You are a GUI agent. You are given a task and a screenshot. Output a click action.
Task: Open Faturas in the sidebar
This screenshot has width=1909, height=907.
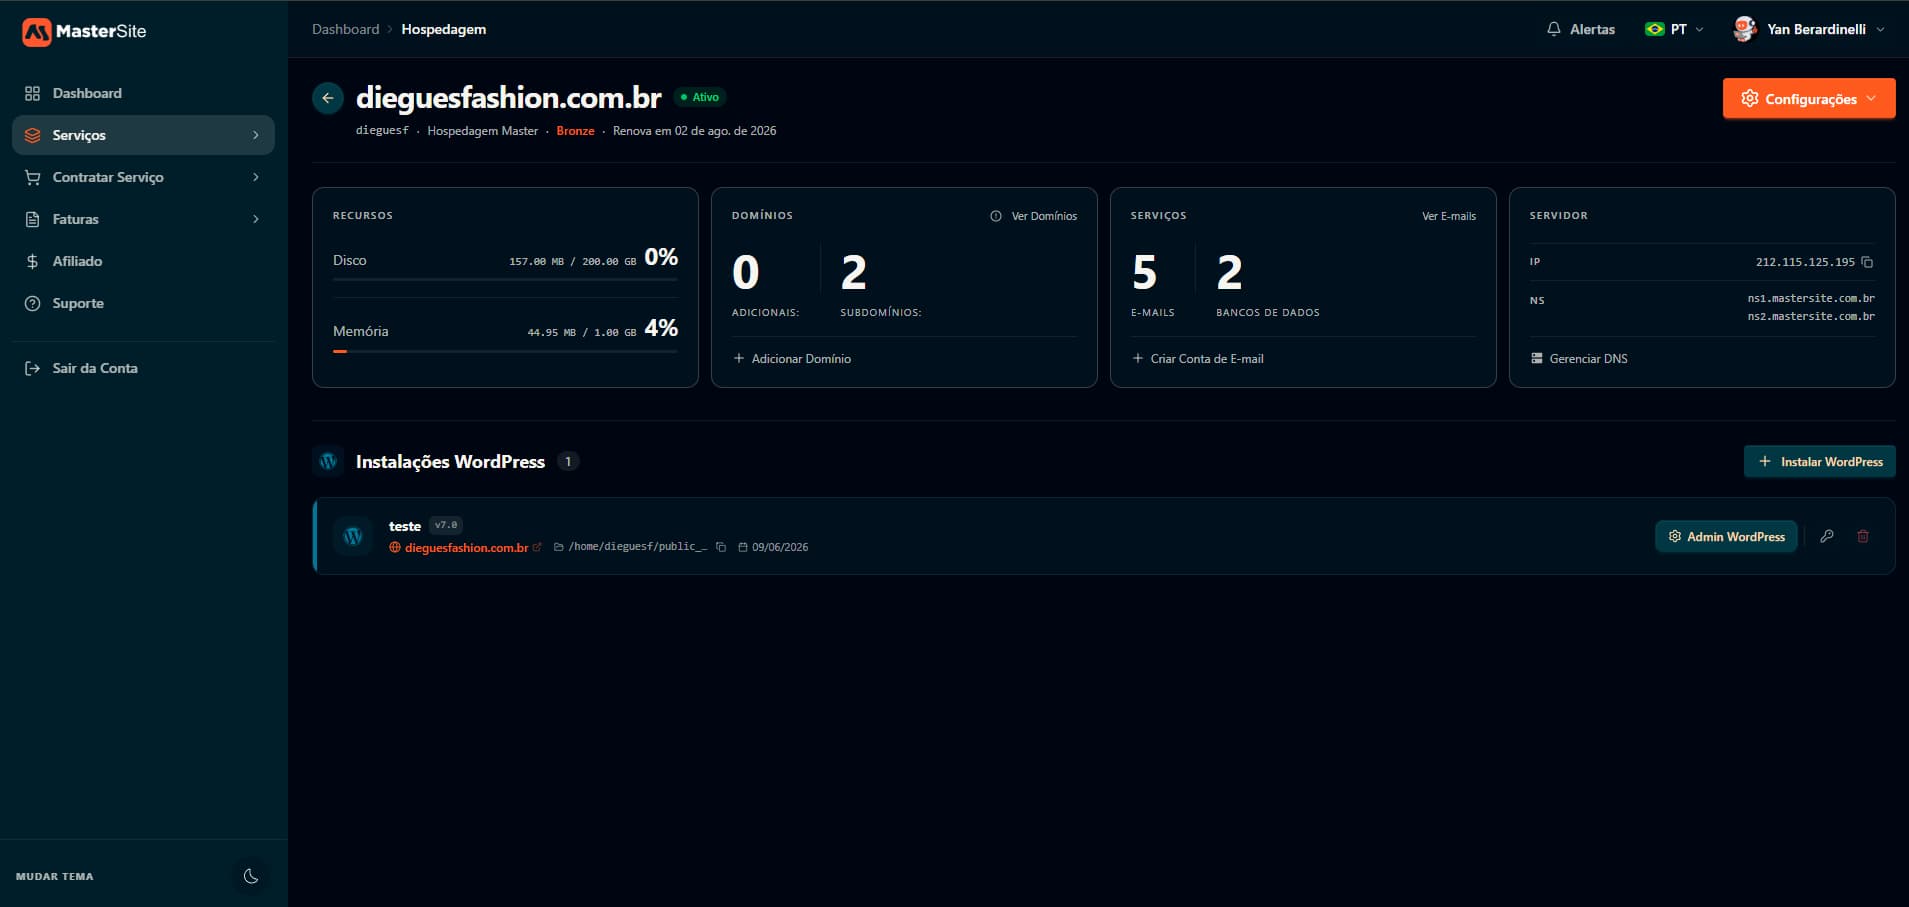[x=143, y=219]
